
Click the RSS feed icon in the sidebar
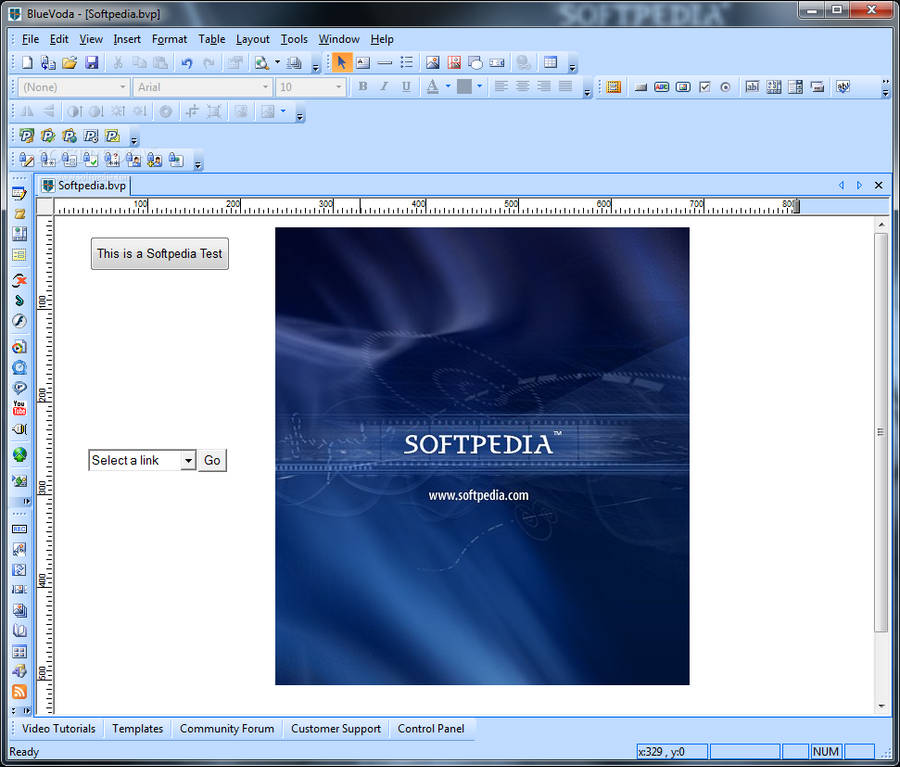(19, 692)
